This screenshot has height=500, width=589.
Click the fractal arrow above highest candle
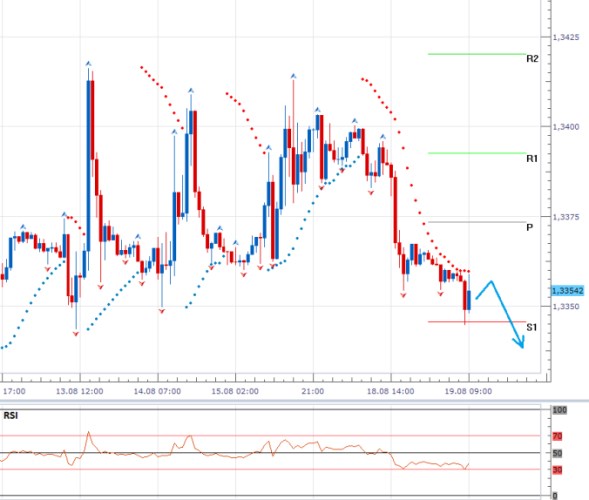(88, 63)
